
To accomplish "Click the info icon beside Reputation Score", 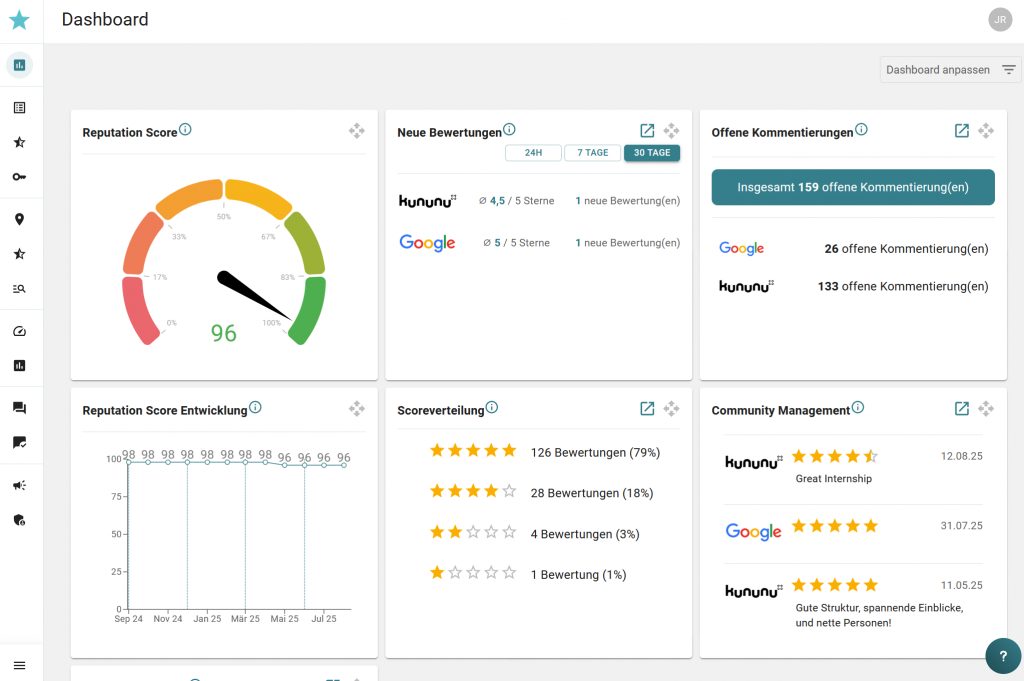I will point(185,130).
